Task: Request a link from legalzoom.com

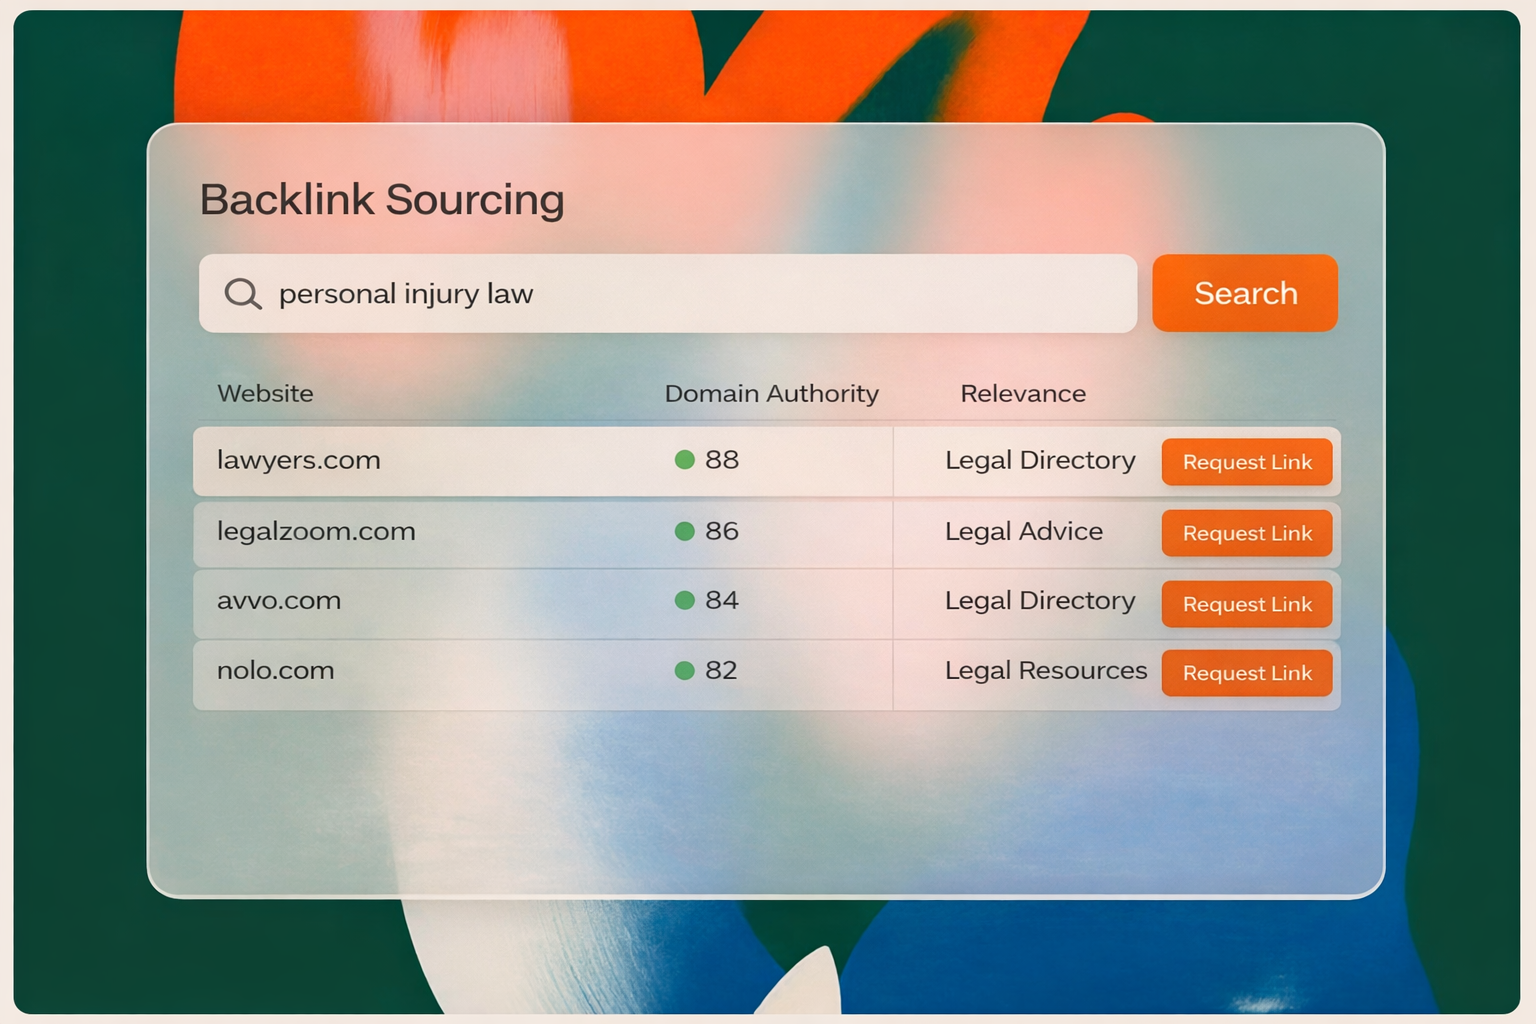Action: click(1247, 533)
